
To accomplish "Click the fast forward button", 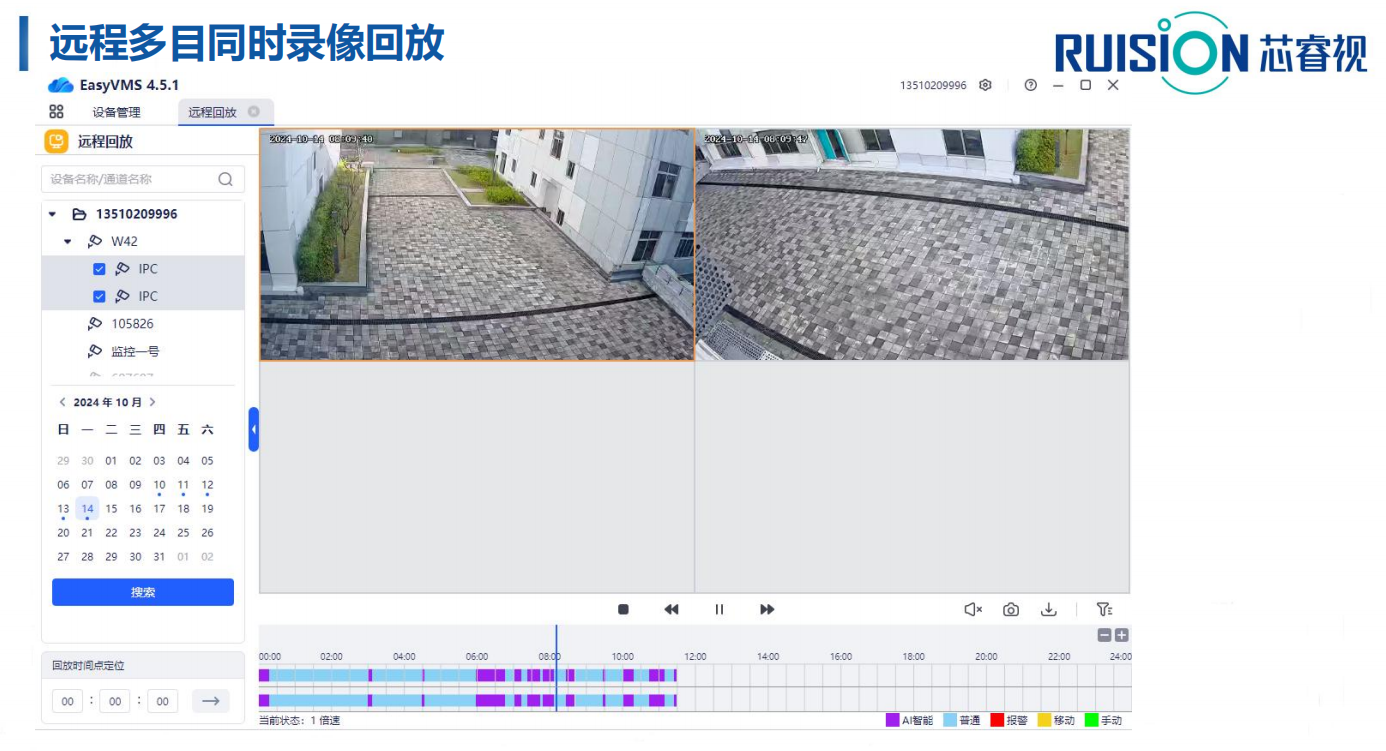I will 767,609.
